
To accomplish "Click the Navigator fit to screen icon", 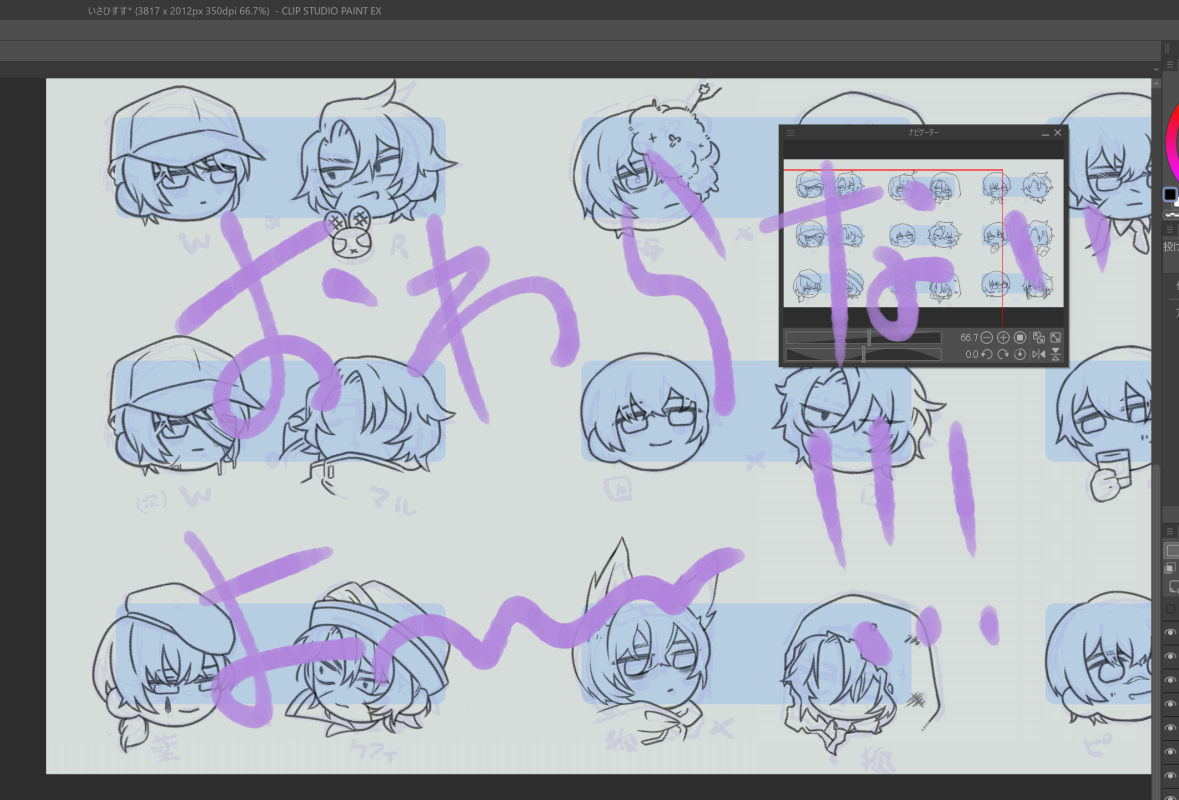I will [x=1038, y=338].
